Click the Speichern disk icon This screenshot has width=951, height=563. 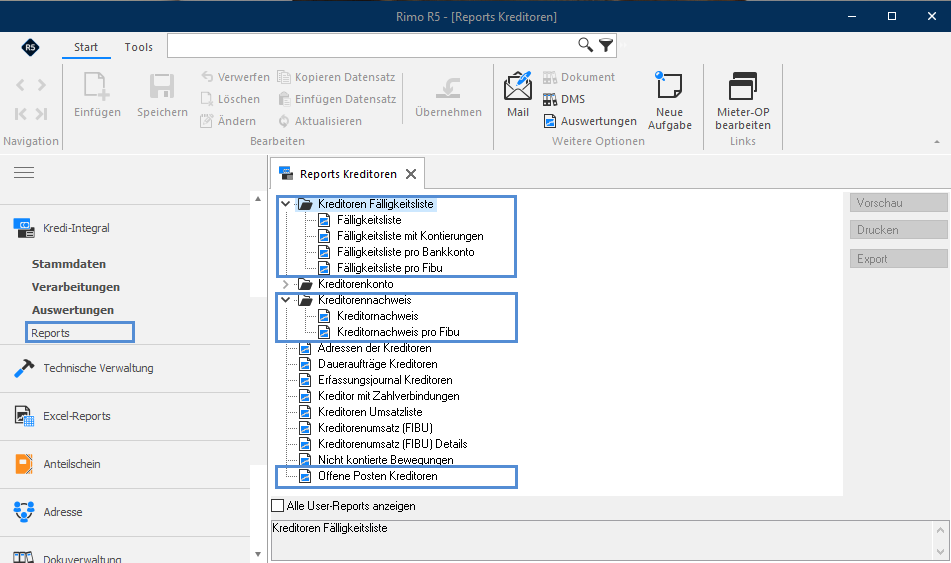162,87
